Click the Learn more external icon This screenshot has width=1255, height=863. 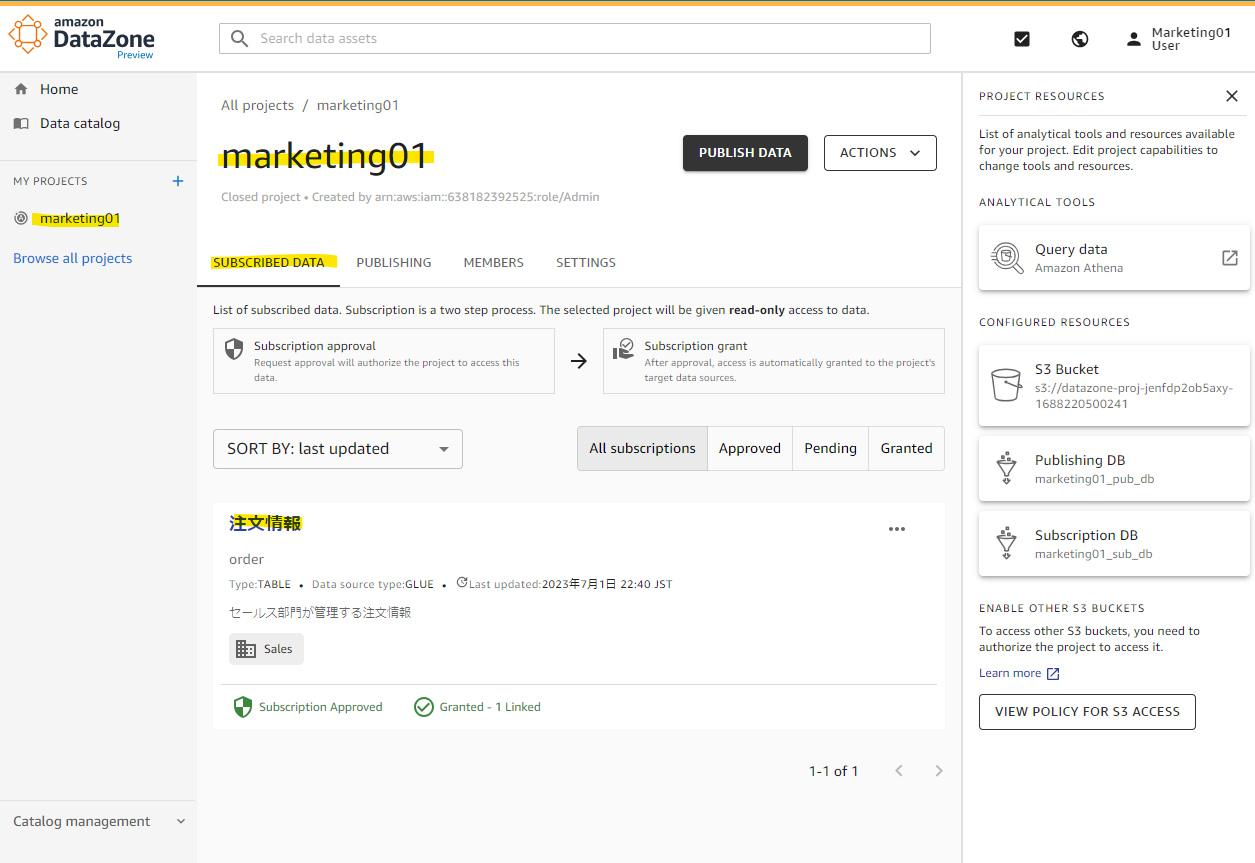[x=1053, y=673]
